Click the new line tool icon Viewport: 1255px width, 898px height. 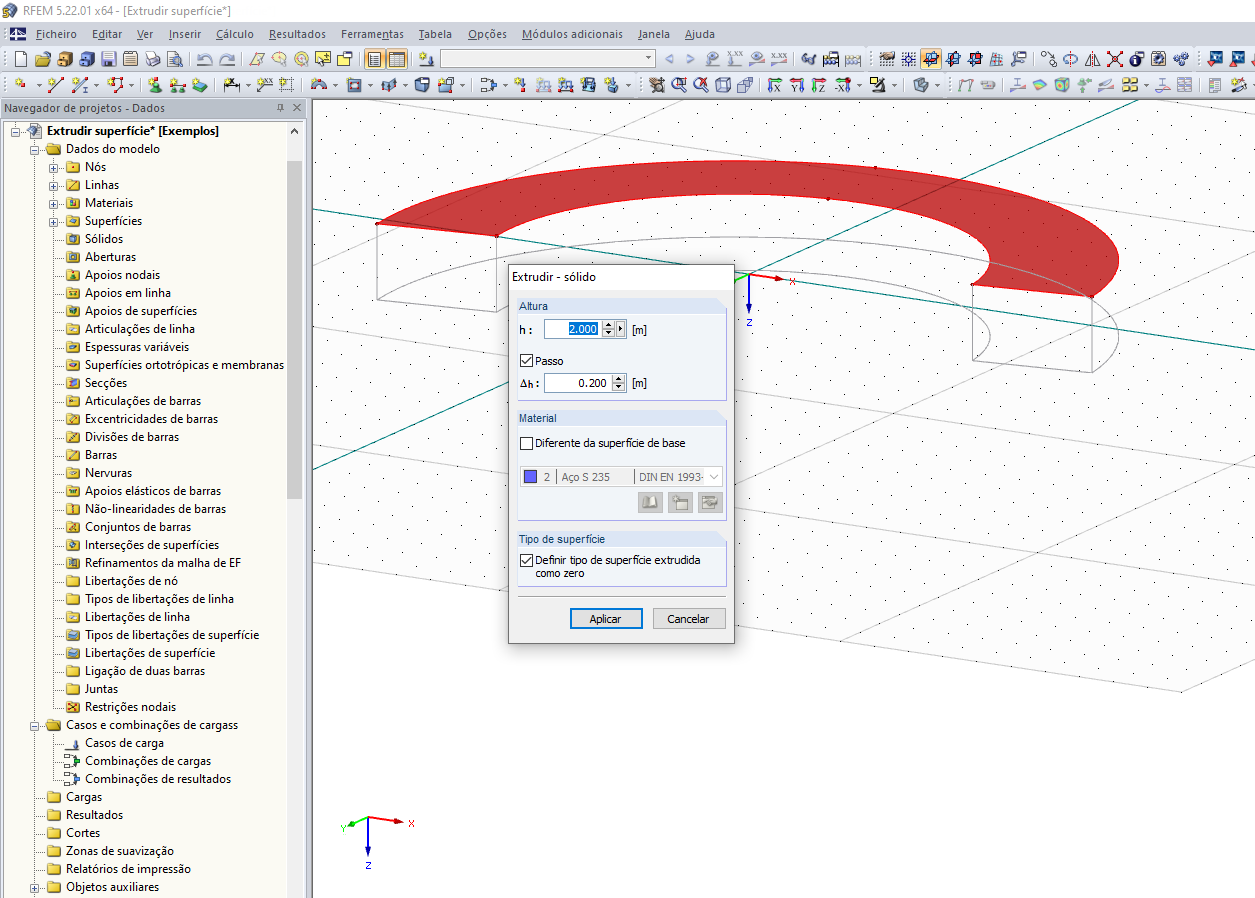[x=55, y=85]
